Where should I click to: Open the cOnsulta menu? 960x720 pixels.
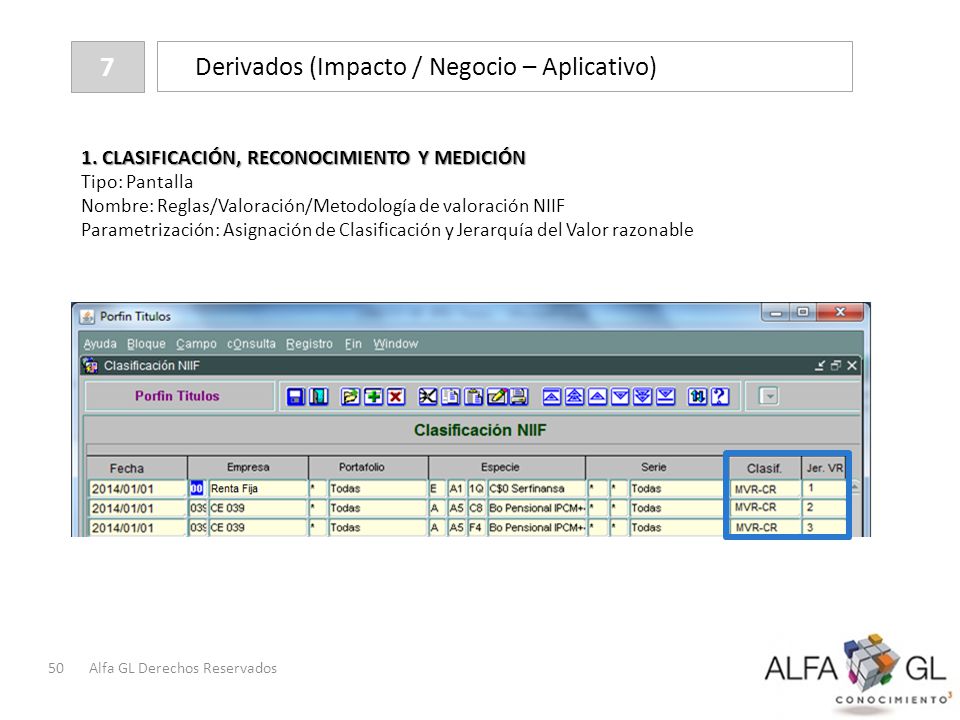251,343
